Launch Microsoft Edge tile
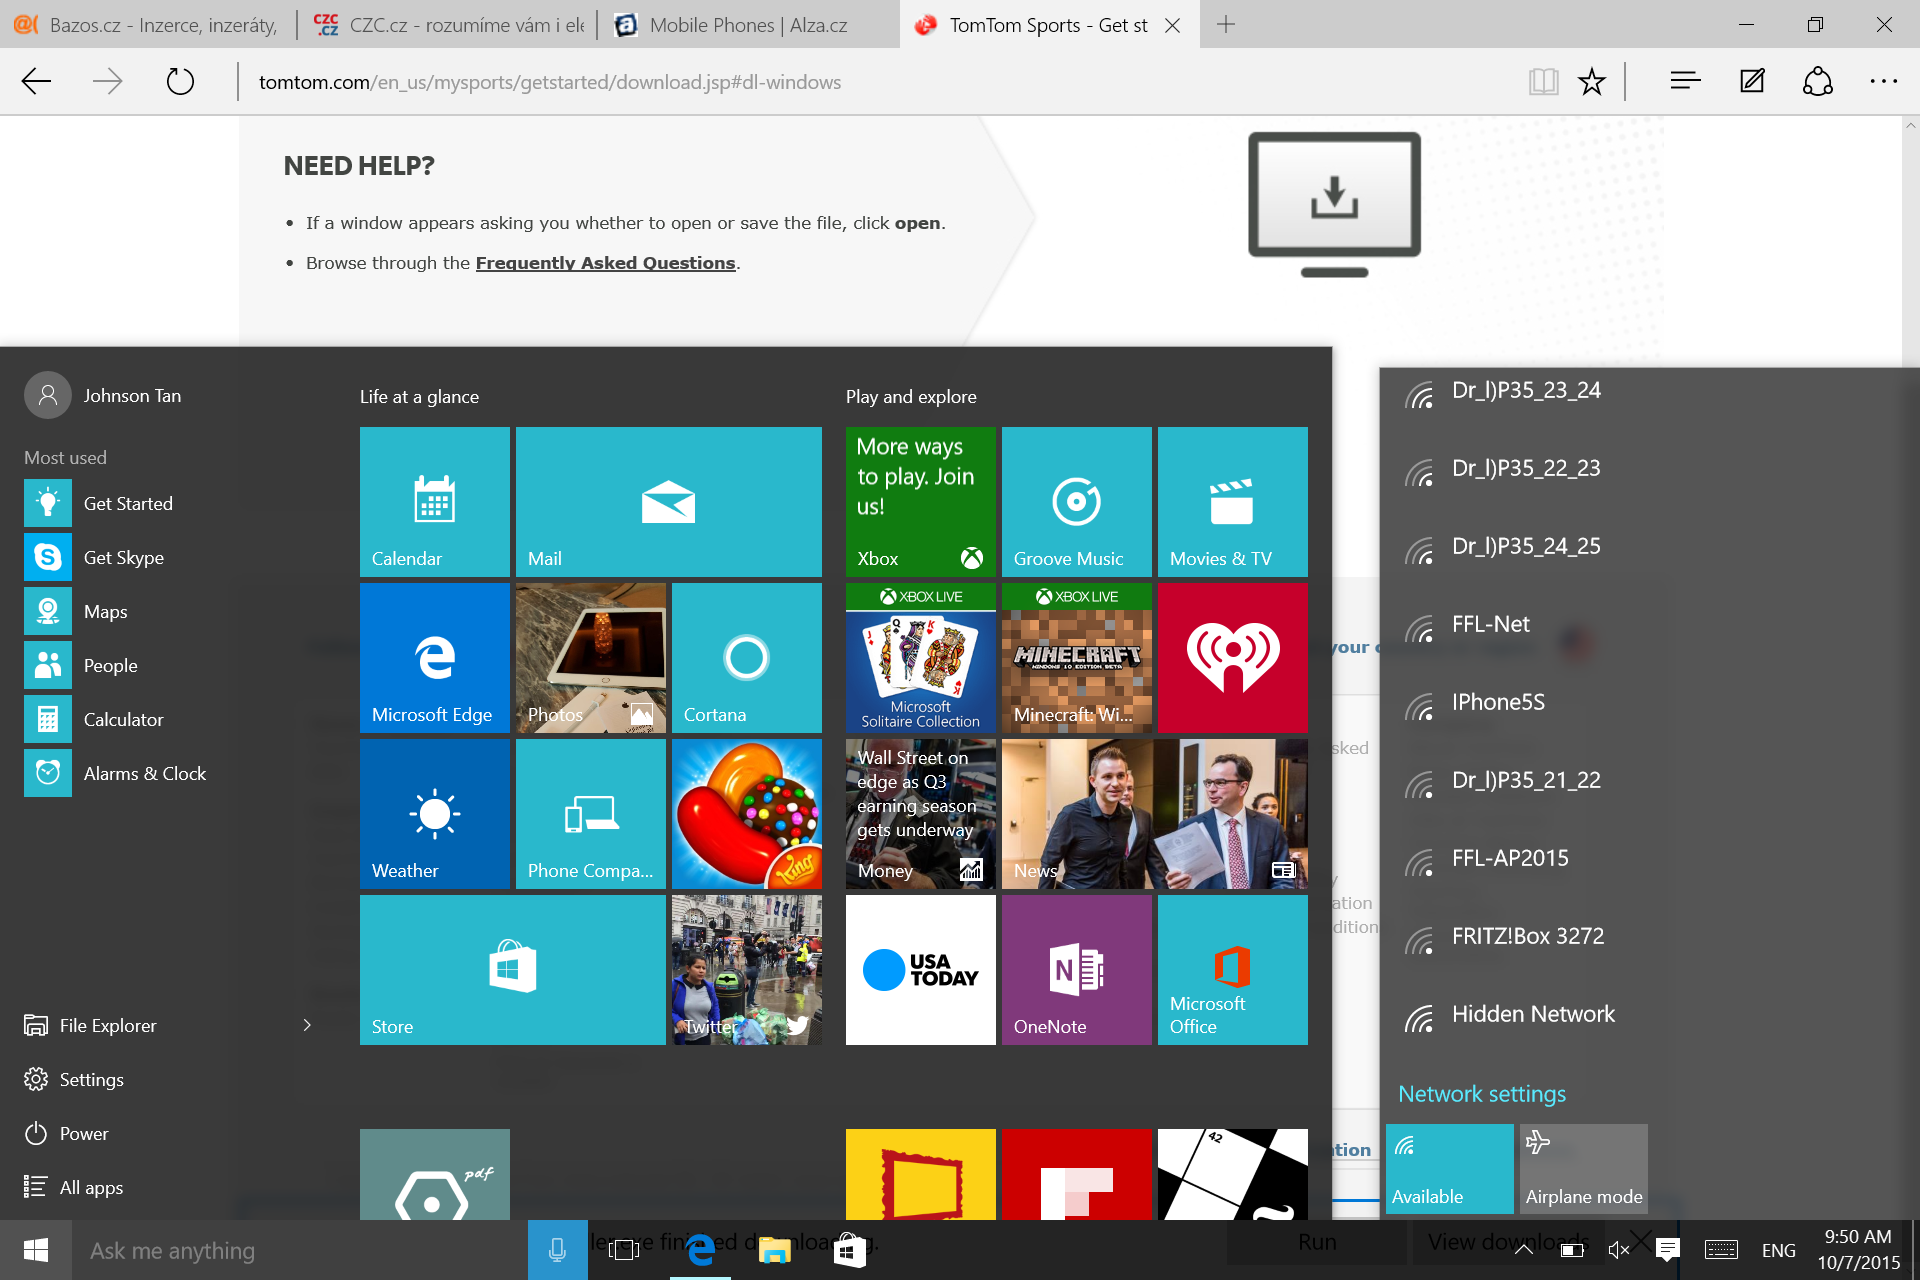Viewport: 1920px width, 1280px height. 434,657
